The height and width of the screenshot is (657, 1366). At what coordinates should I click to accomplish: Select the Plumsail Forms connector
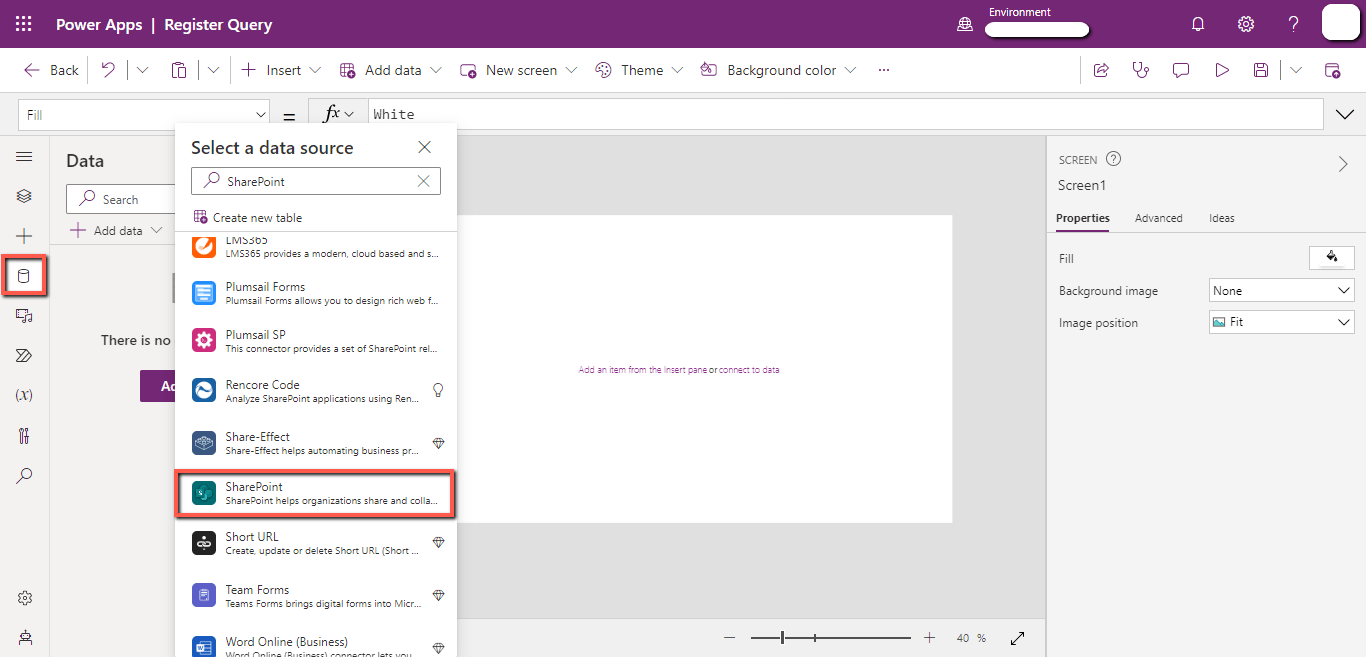tap(316, 293)
